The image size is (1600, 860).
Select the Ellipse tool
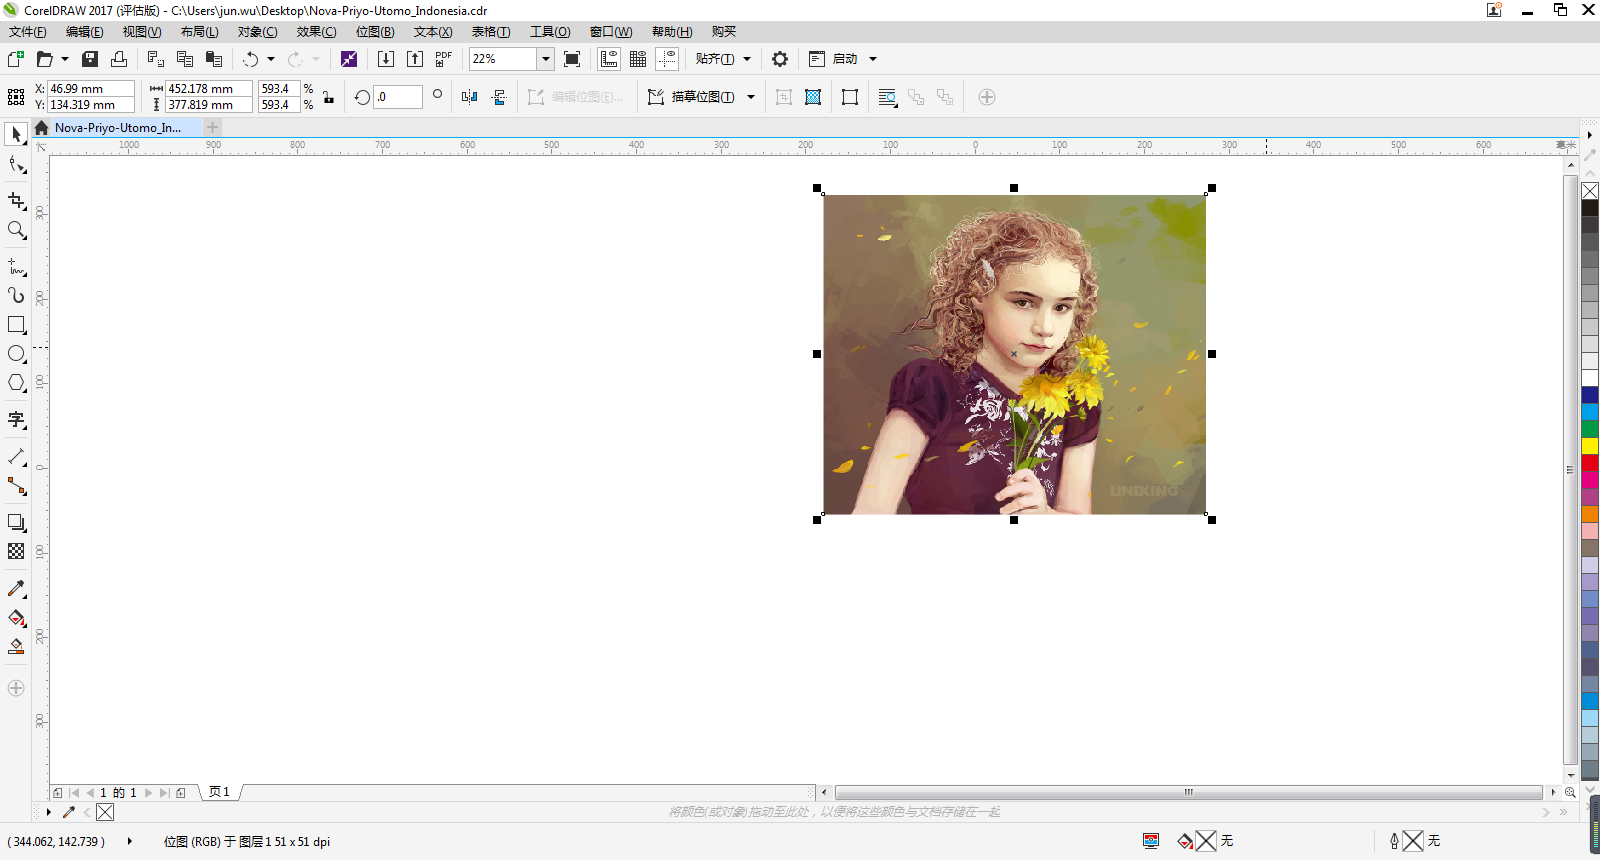(16, 354)
